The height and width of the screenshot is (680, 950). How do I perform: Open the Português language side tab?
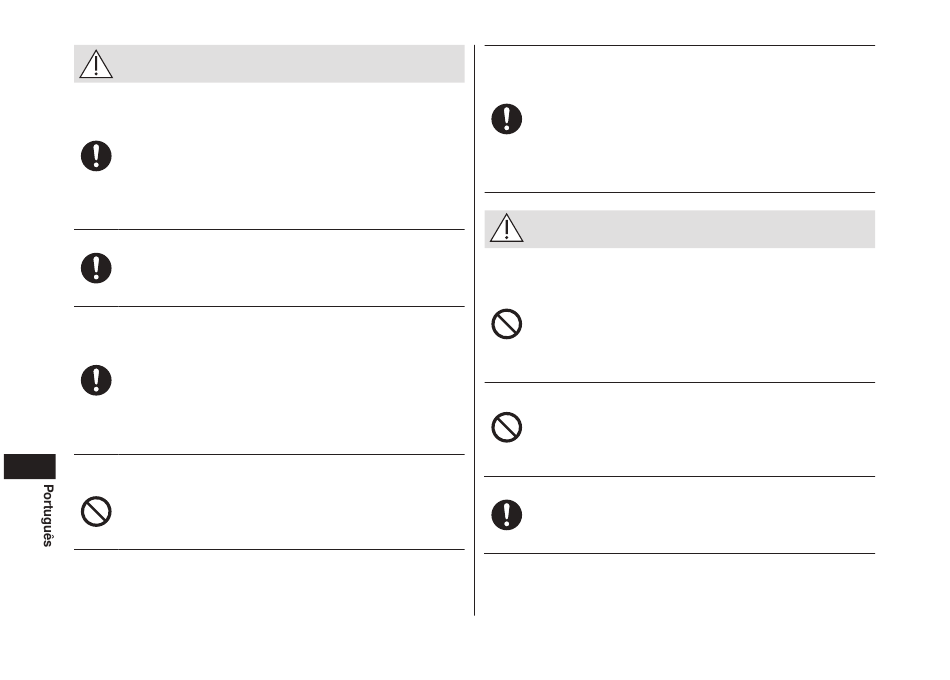point(48,515)
